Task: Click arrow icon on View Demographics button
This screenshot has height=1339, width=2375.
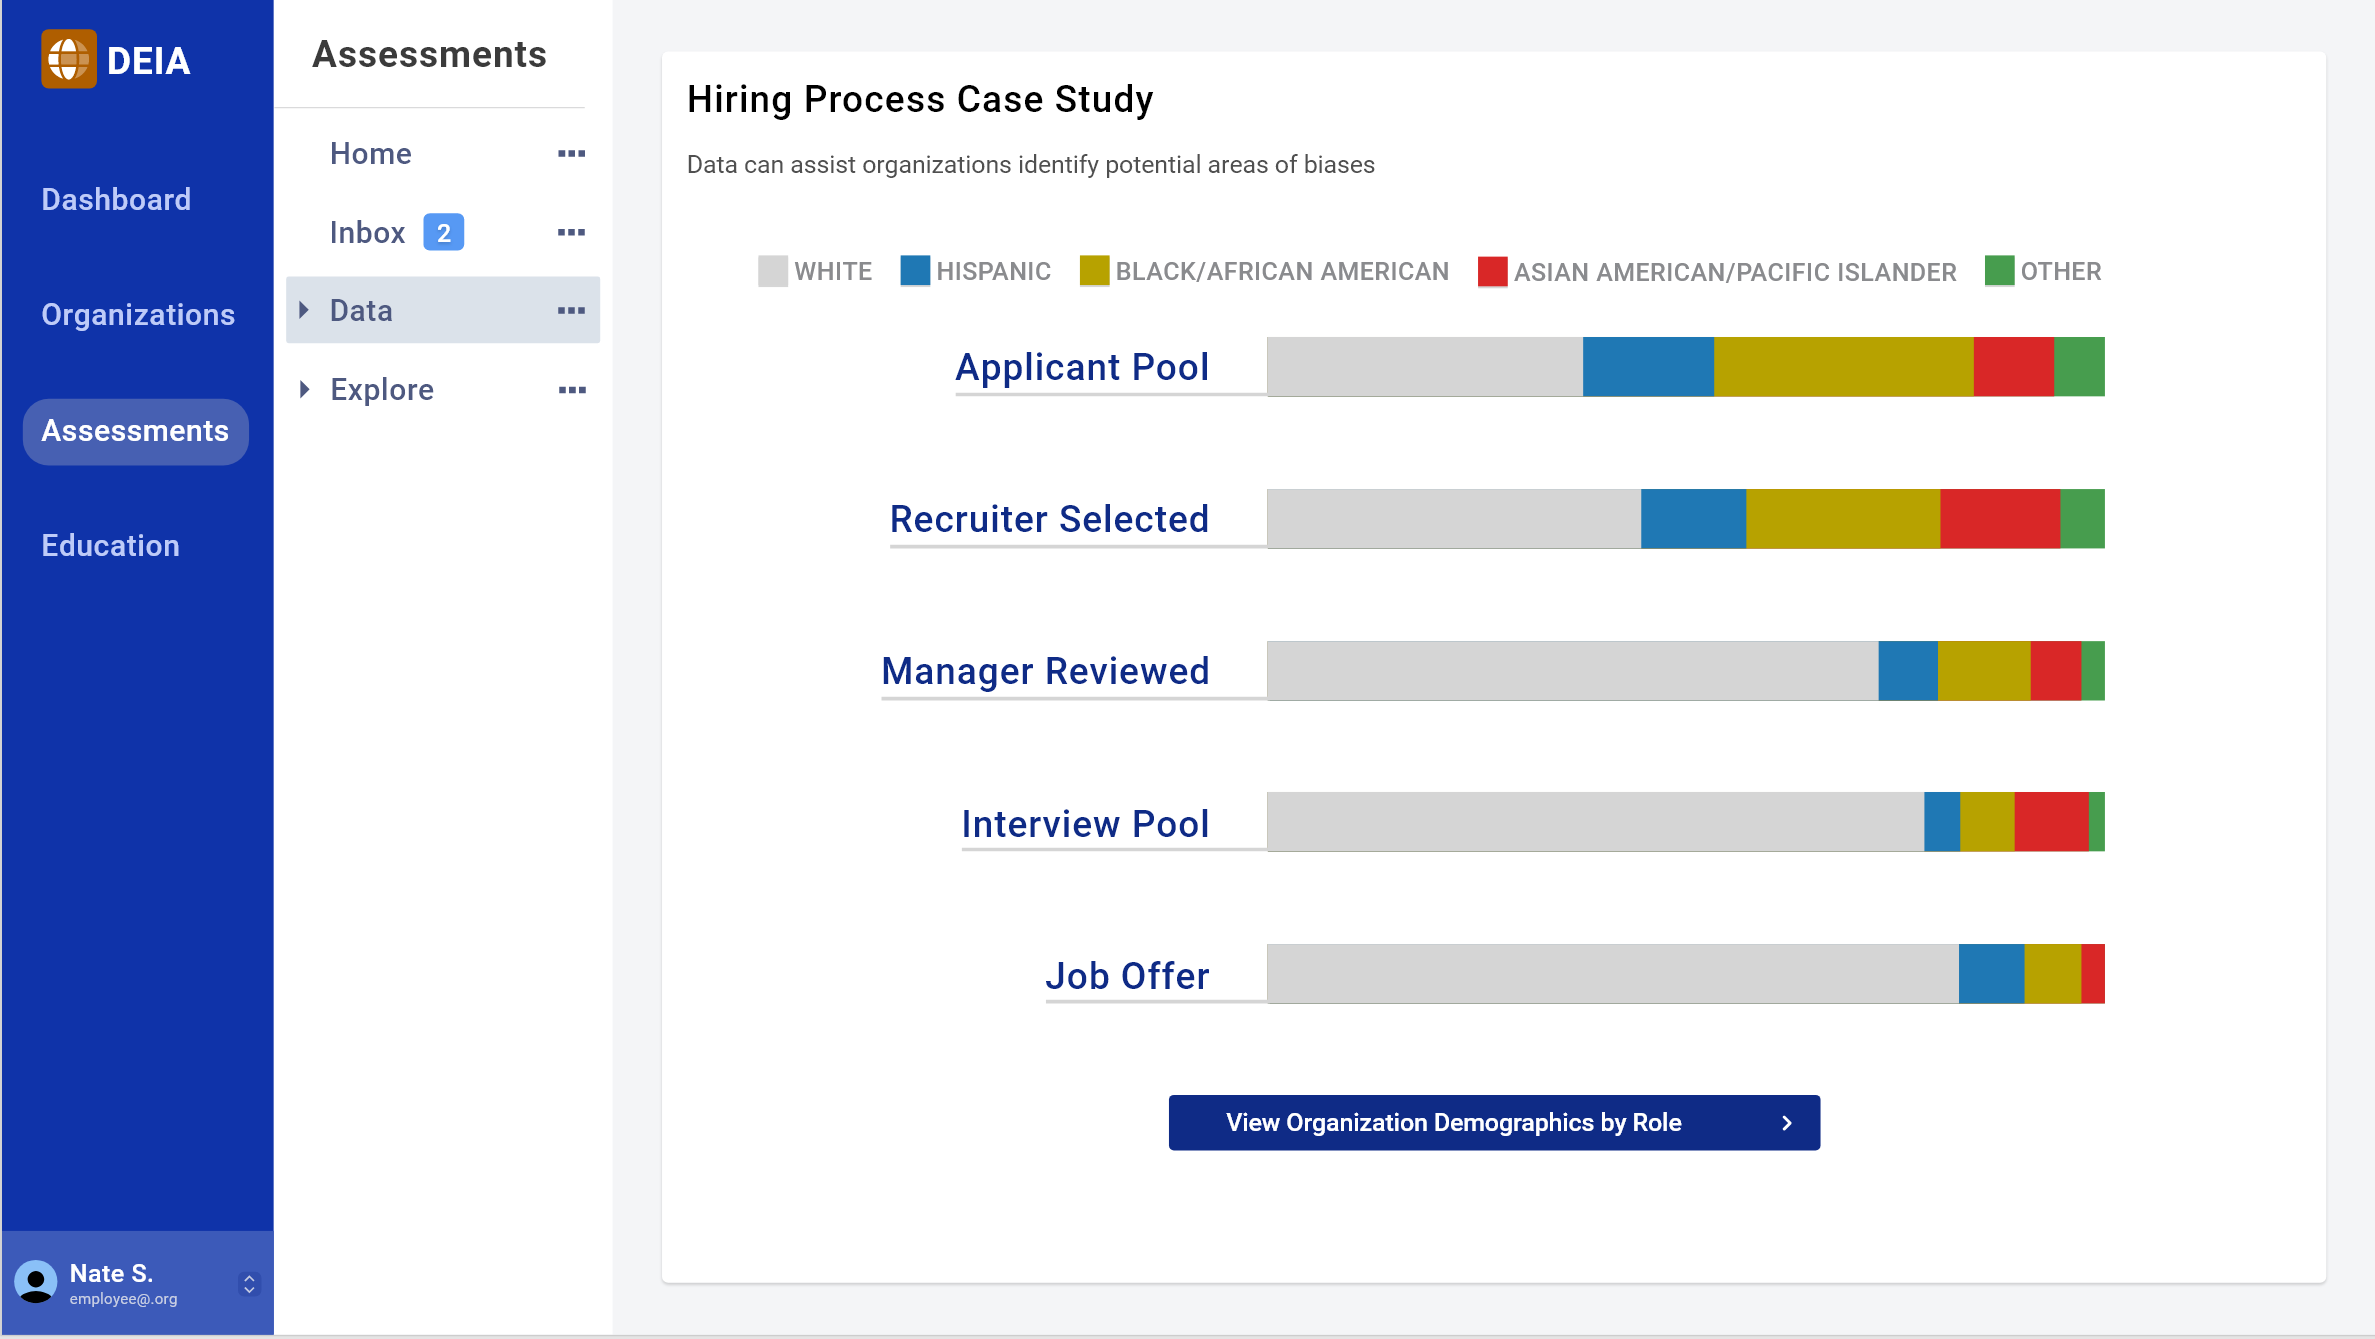Action: click(x=1786, y=1123)
